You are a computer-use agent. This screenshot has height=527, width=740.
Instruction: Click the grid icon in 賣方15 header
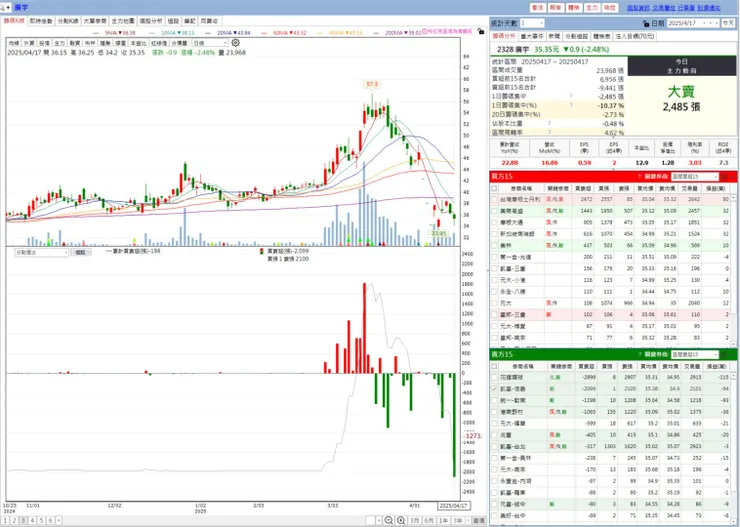(x=724, y=354)
